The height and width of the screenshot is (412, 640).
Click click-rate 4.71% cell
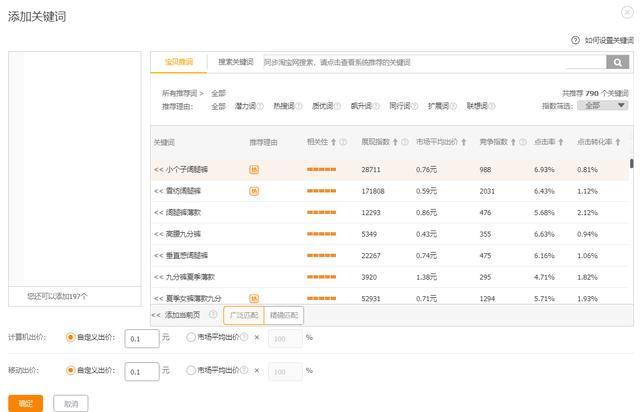(544, 277)
